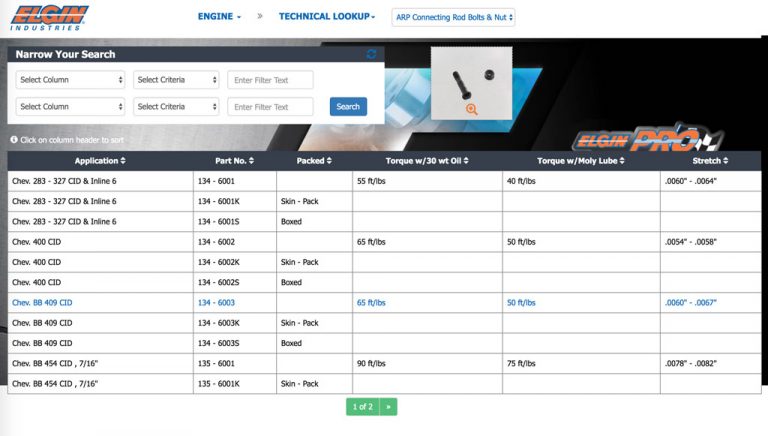Click the Elgin Industries logo
Image resolution: width=768 pixels, height=436 pixels.
click(x=49, y=18)
